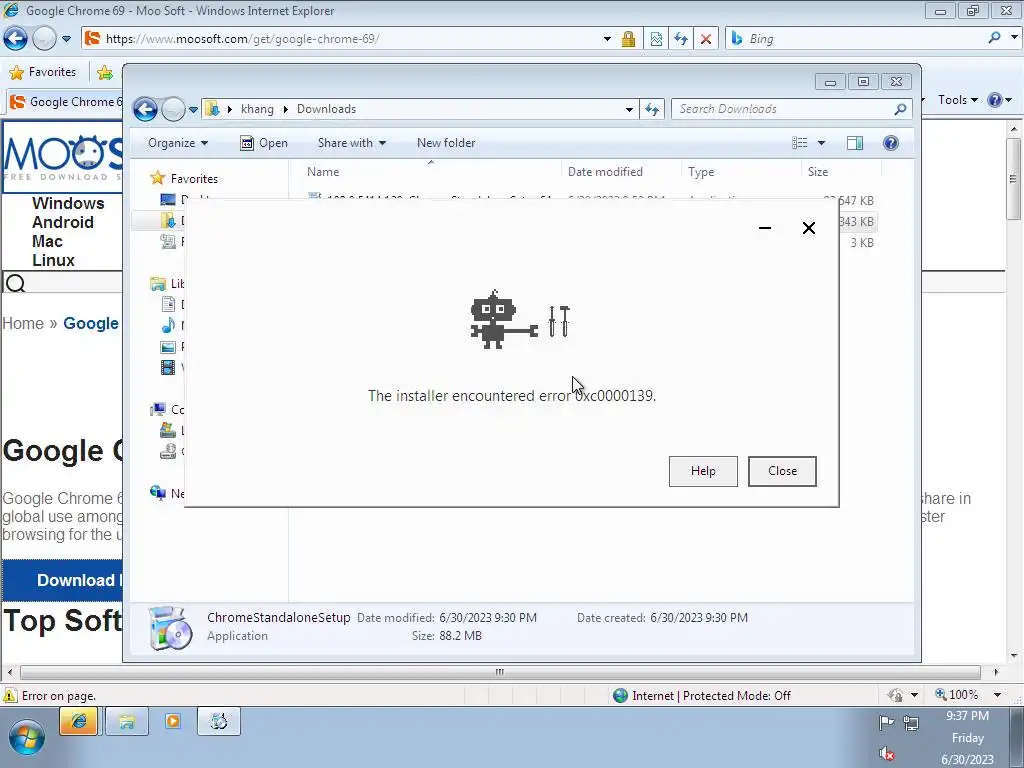Screen dimensions: 1024x768
Task: Expand the IE address bar history dropdown
Action: click(607, 39)
